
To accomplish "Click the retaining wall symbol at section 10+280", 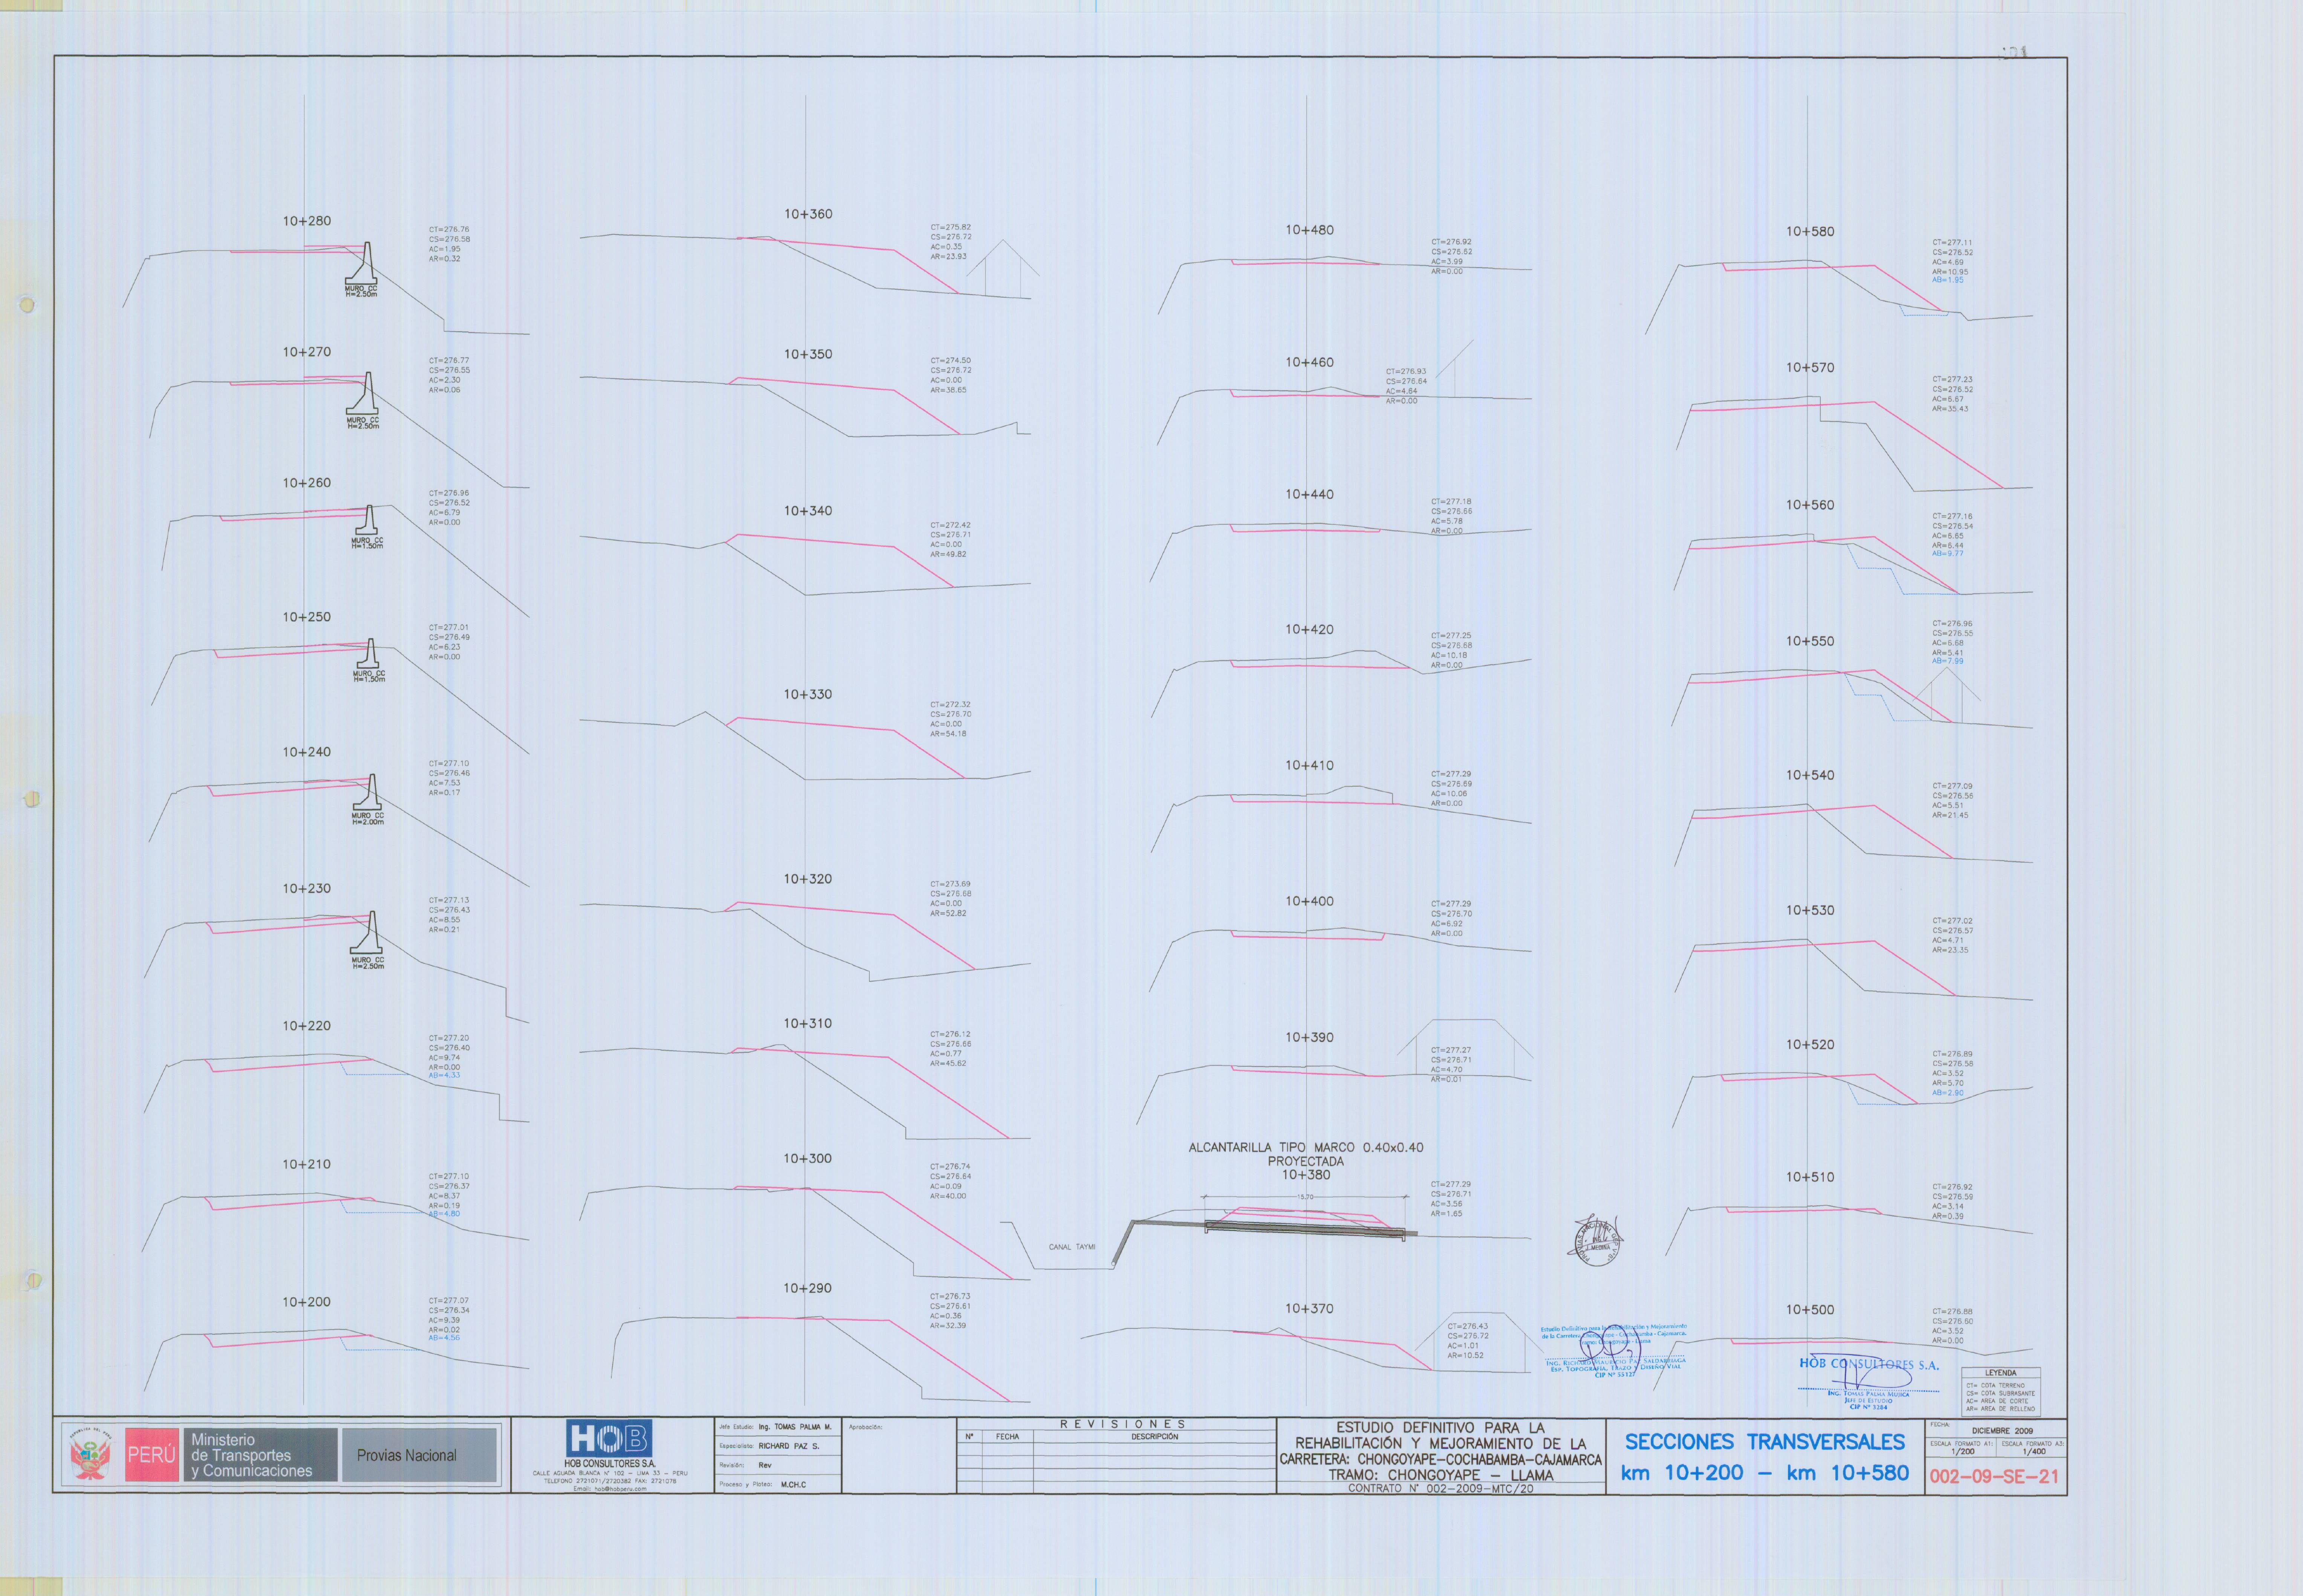I will [361, 264].
